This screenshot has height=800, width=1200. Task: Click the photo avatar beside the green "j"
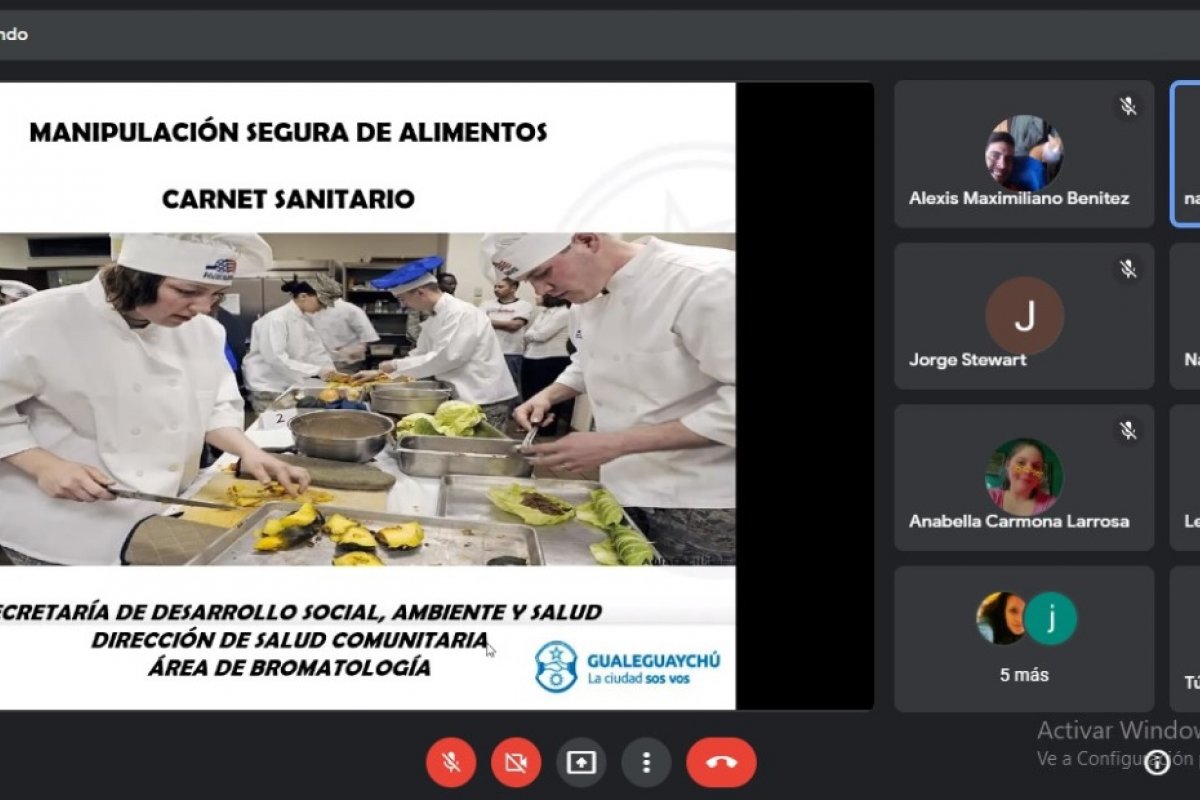(1001, 618)
